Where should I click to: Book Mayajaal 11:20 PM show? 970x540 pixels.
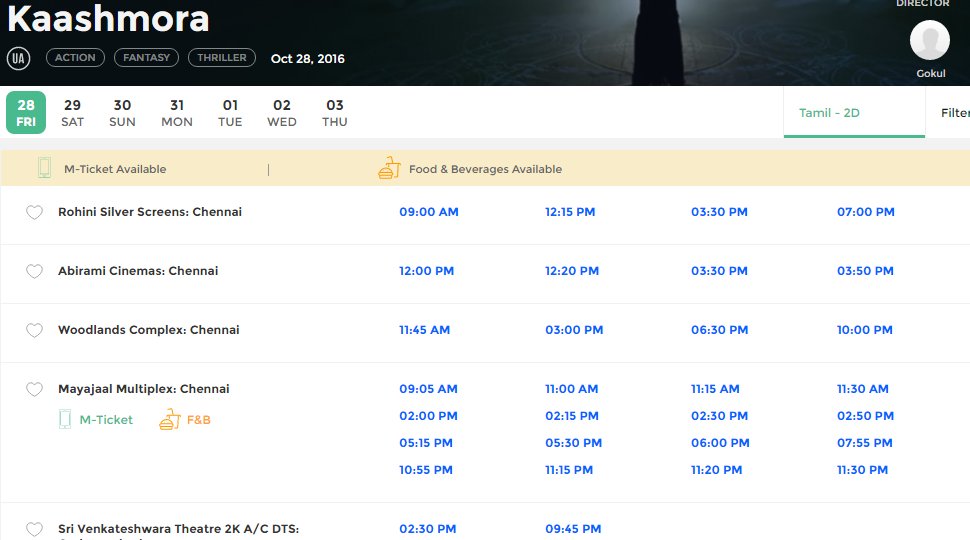(716, 469)
